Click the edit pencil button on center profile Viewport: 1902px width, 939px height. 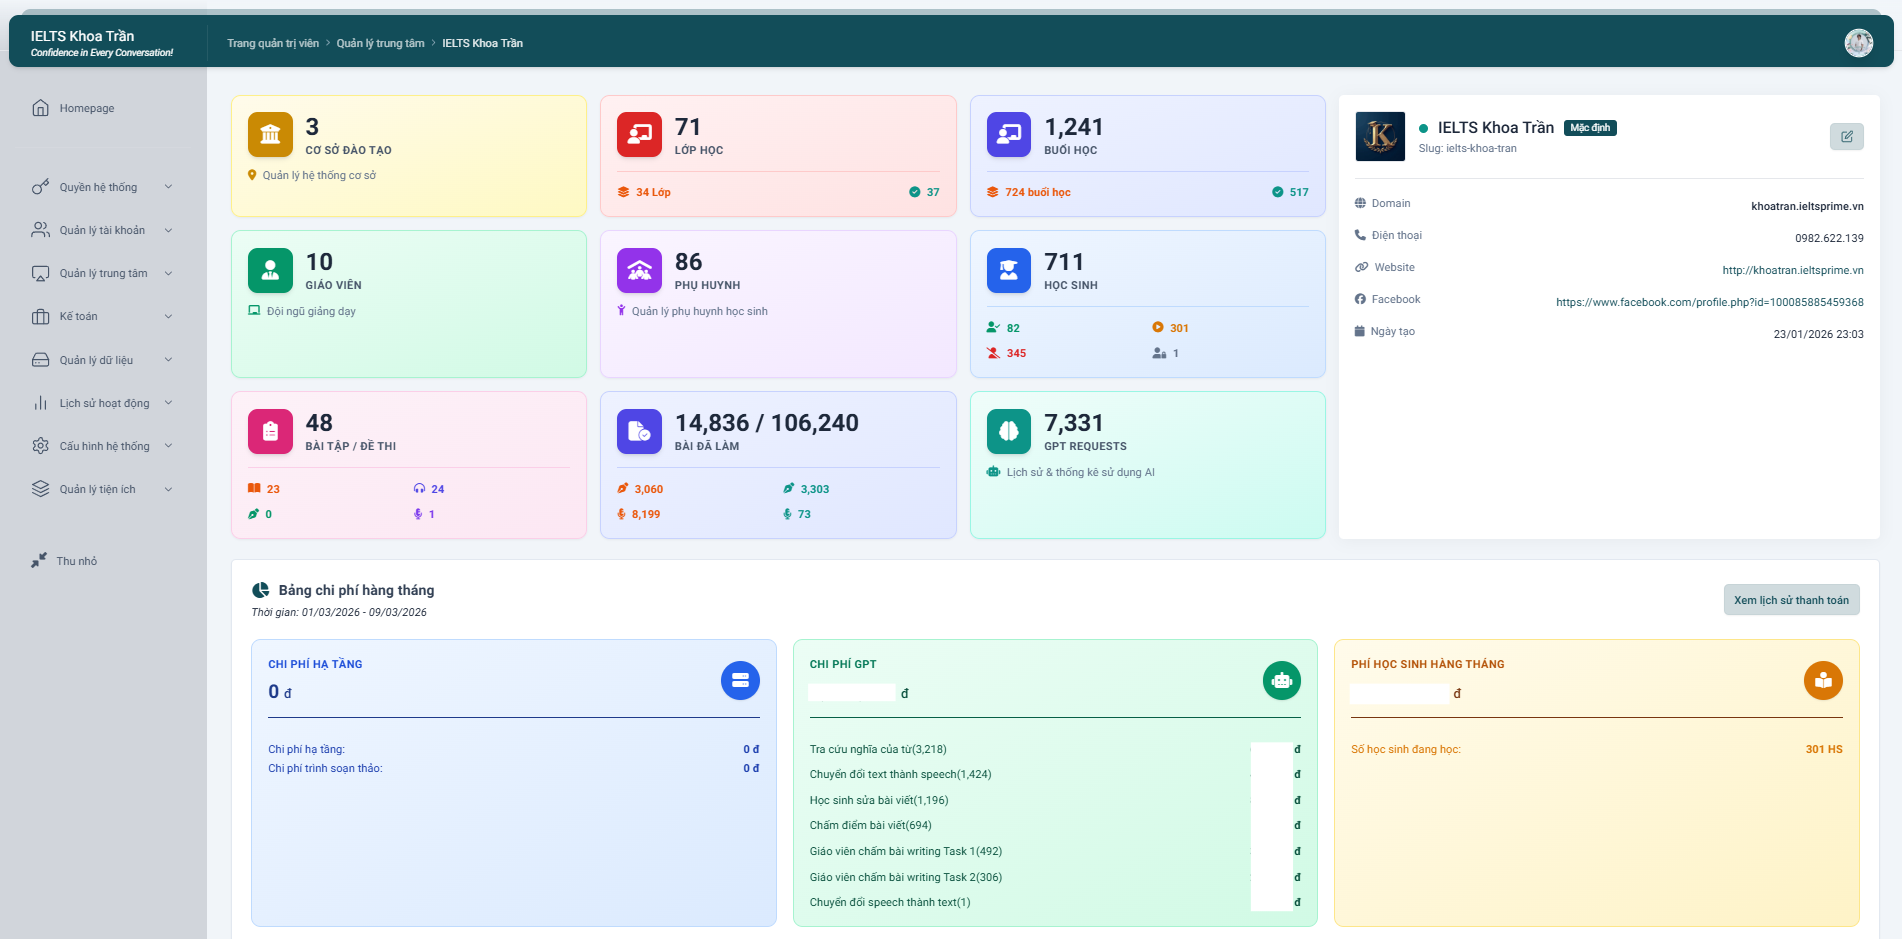click(x=1847, y=137)
